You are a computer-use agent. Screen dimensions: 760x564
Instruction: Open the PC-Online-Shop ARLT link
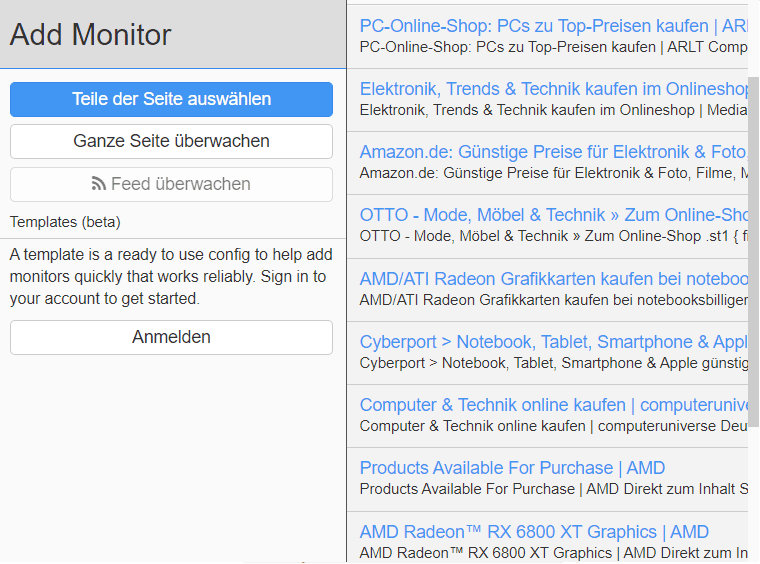(554, 26)
